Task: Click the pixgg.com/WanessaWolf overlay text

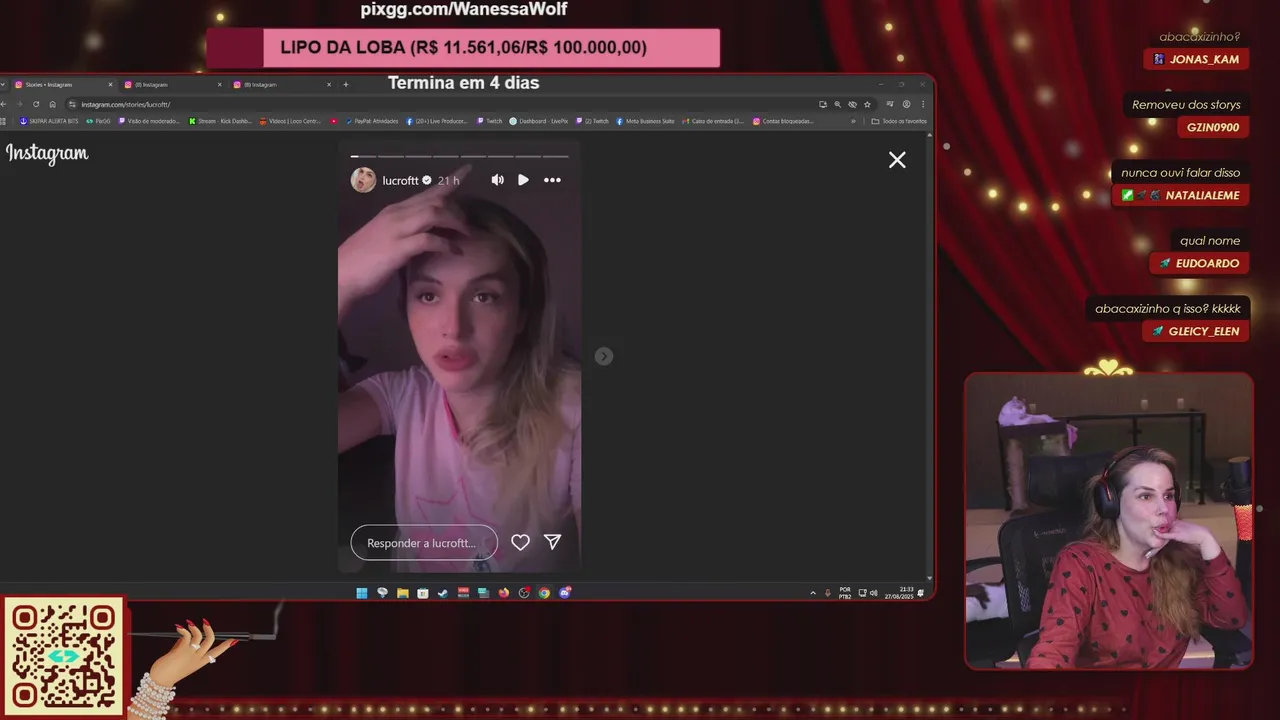Action: (x=464, y=9)
